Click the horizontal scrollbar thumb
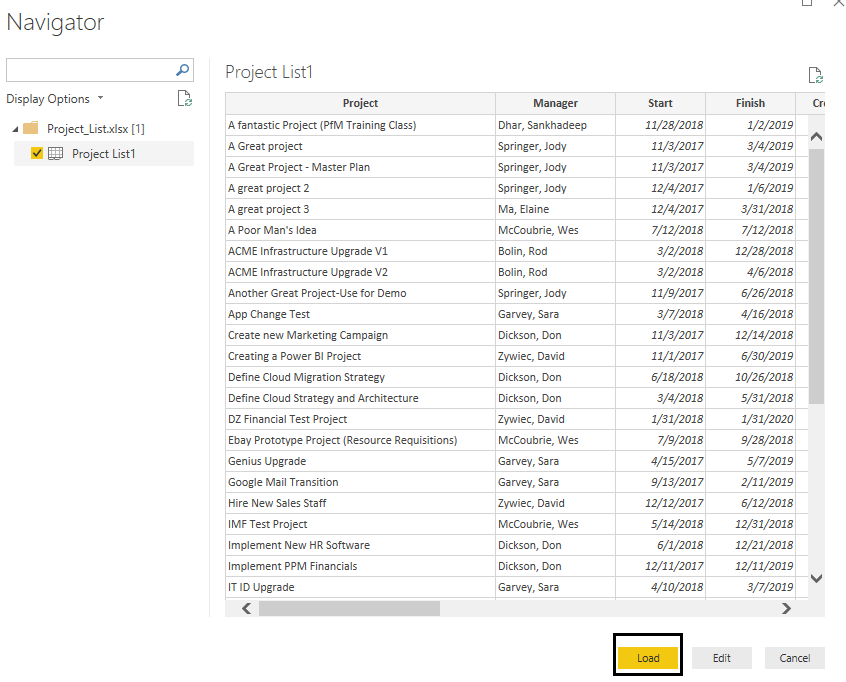 point(348,608)
